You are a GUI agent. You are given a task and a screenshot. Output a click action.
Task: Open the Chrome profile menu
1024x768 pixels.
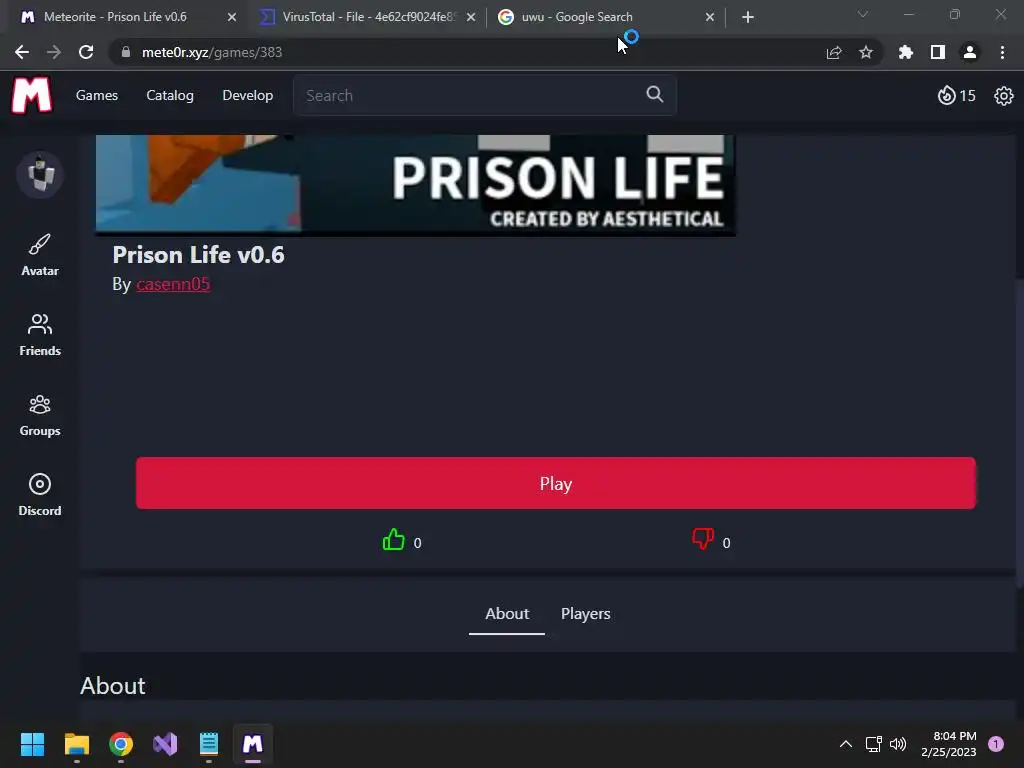pyautogui.click(x=969, y=52)
